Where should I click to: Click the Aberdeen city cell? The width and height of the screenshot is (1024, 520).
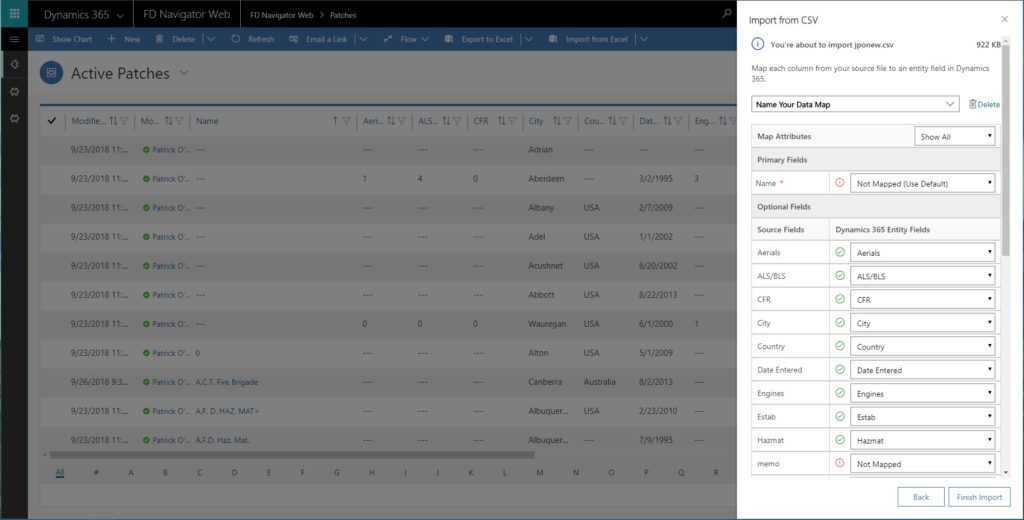(x=546, y=179)
